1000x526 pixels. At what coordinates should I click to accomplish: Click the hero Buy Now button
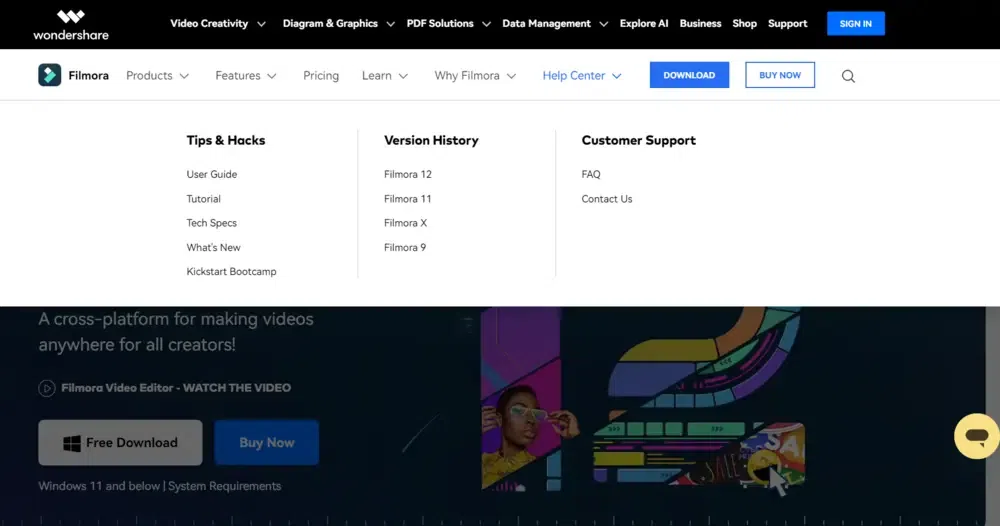click(x=267, y=442)
